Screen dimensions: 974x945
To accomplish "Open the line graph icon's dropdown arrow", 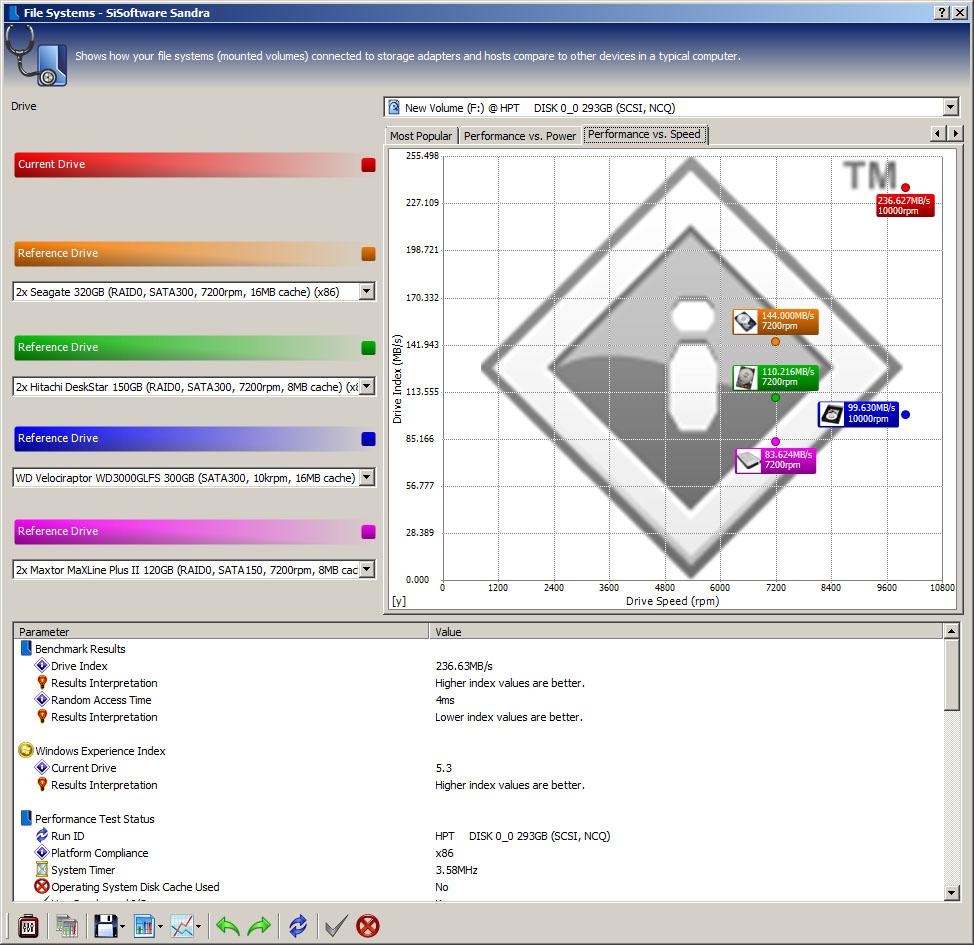I will (198, 927).
